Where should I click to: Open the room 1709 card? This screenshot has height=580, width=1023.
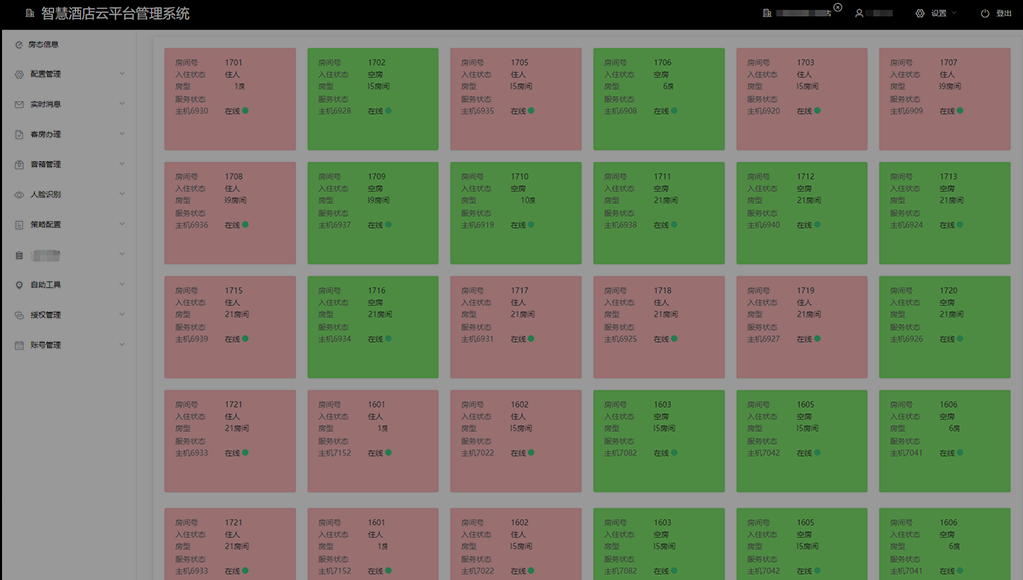click(x=373, y=213)
